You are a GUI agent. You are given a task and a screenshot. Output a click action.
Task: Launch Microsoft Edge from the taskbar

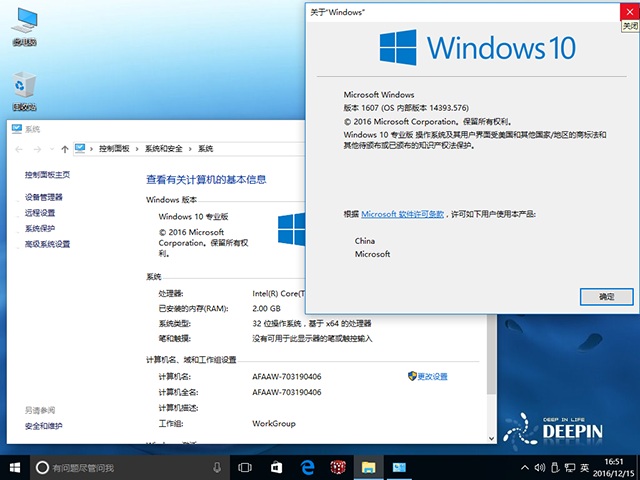point(308,467)
